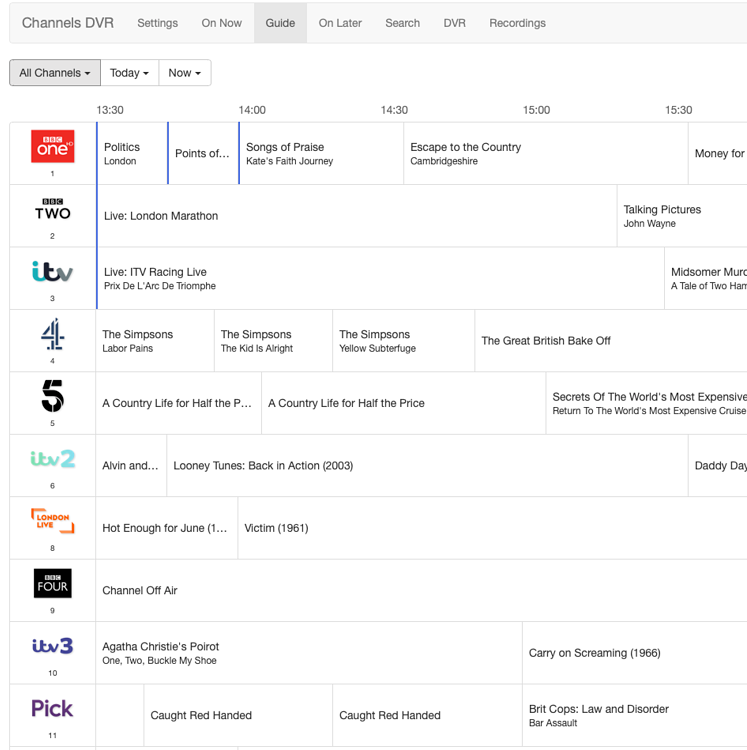Click the London Live channel logo
Viewport: 747px width, 750px height.
(x=53, y=521)
